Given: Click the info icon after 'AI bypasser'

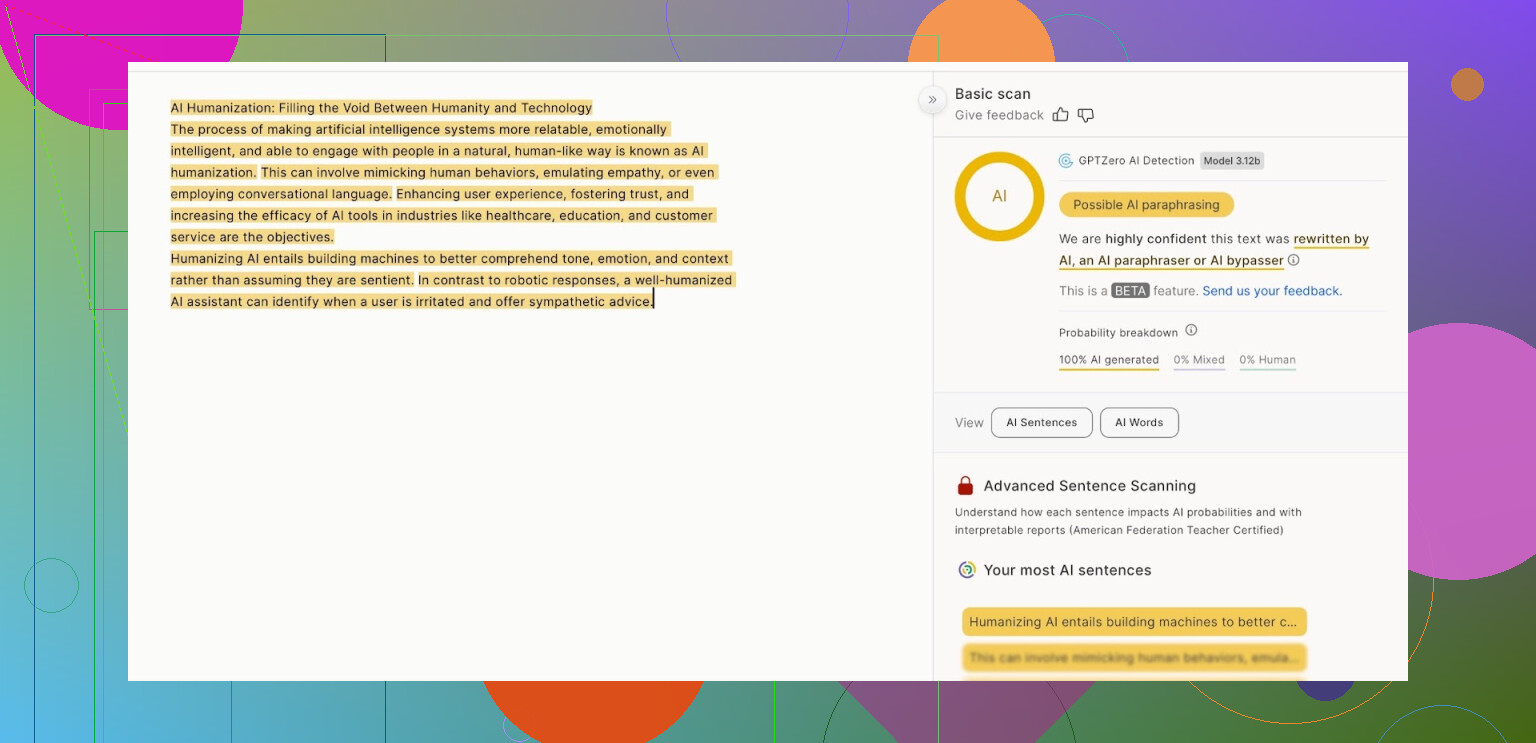Looking at the screenshot, I should (x=1294, y=260).
